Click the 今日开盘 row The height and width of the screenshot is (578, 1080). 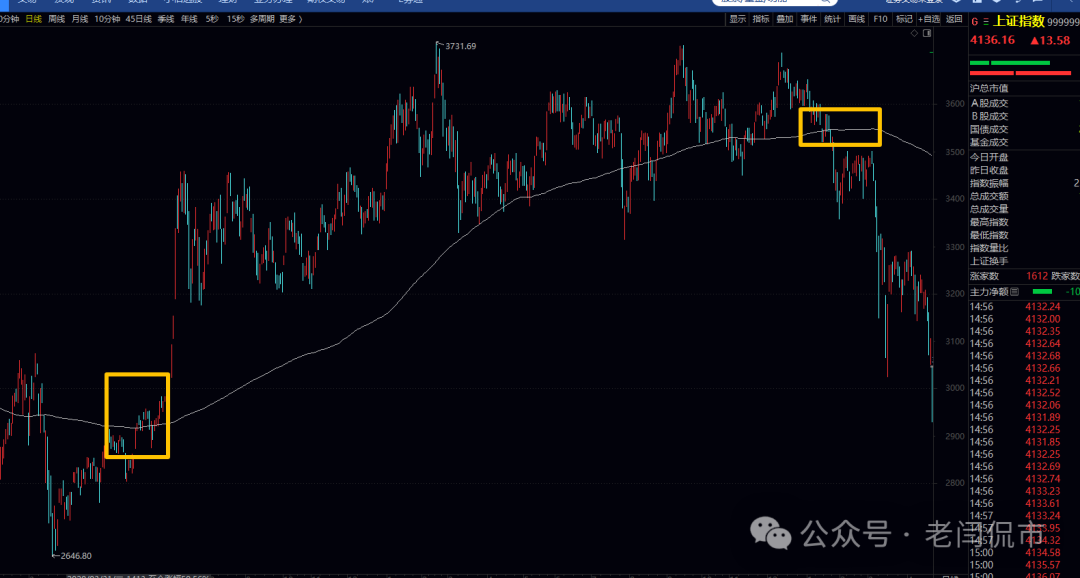pos(1024,157)
